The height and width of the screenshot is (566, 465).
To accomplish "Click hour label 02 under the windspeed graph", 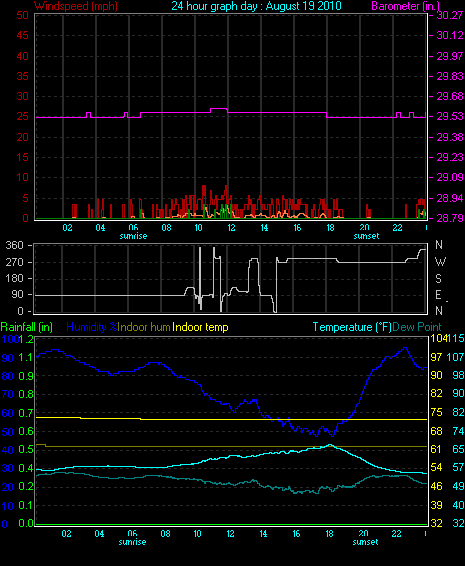I will tap(67, 228).
